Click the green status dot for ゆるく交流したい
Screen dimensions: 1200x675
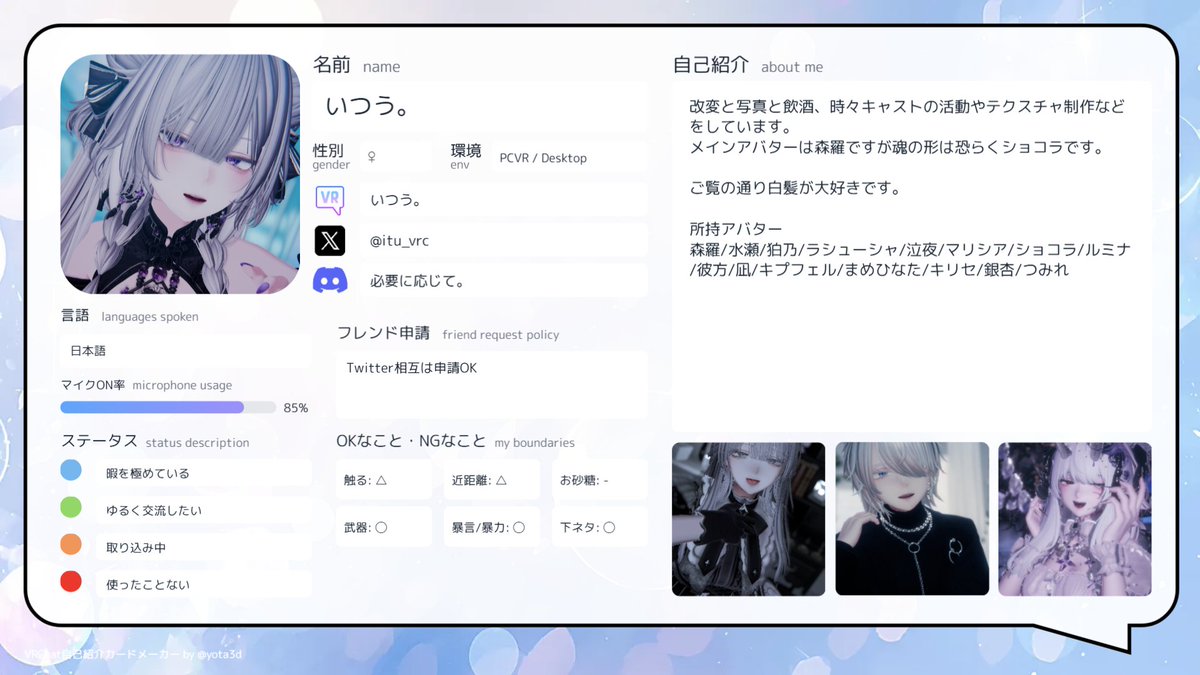(x=70, y=507)
